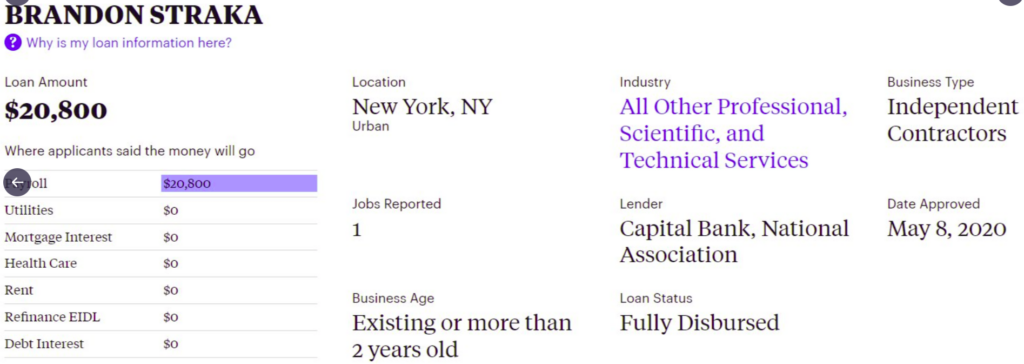Select the Utilities row in the table
This screenshot has width=1024, height=364.
[x=161, y=210]
